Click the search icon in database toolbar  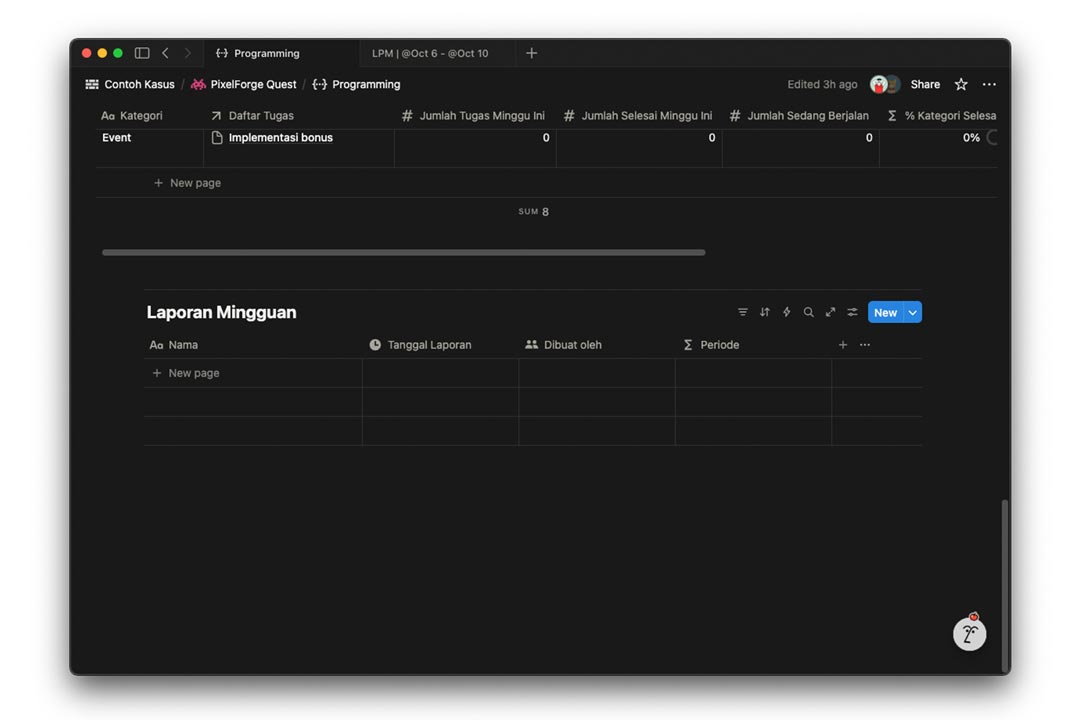coord(808,312)
